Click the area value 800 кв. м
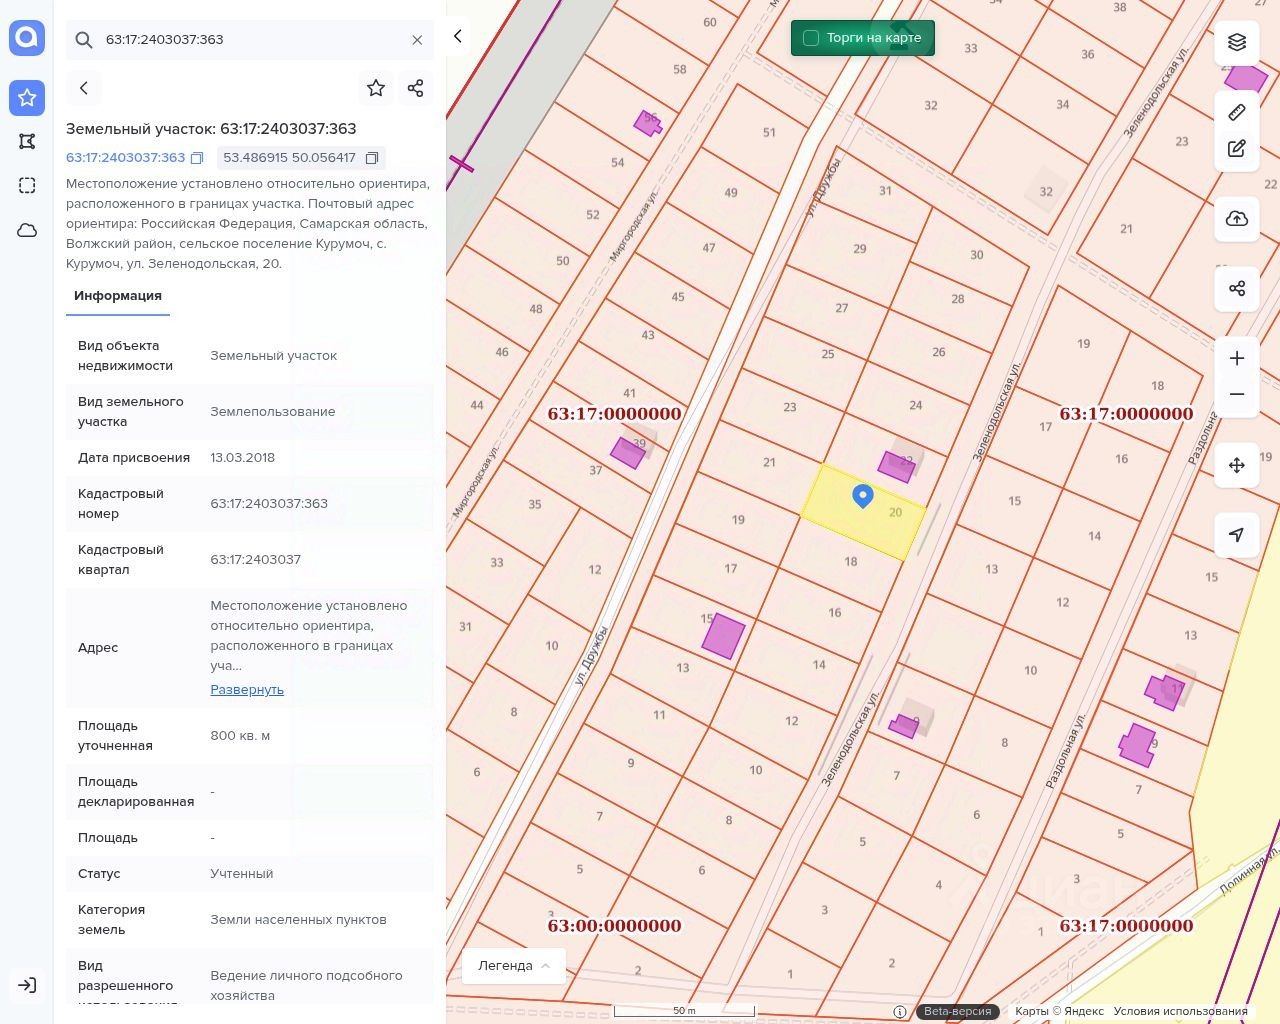 point(240,736)
